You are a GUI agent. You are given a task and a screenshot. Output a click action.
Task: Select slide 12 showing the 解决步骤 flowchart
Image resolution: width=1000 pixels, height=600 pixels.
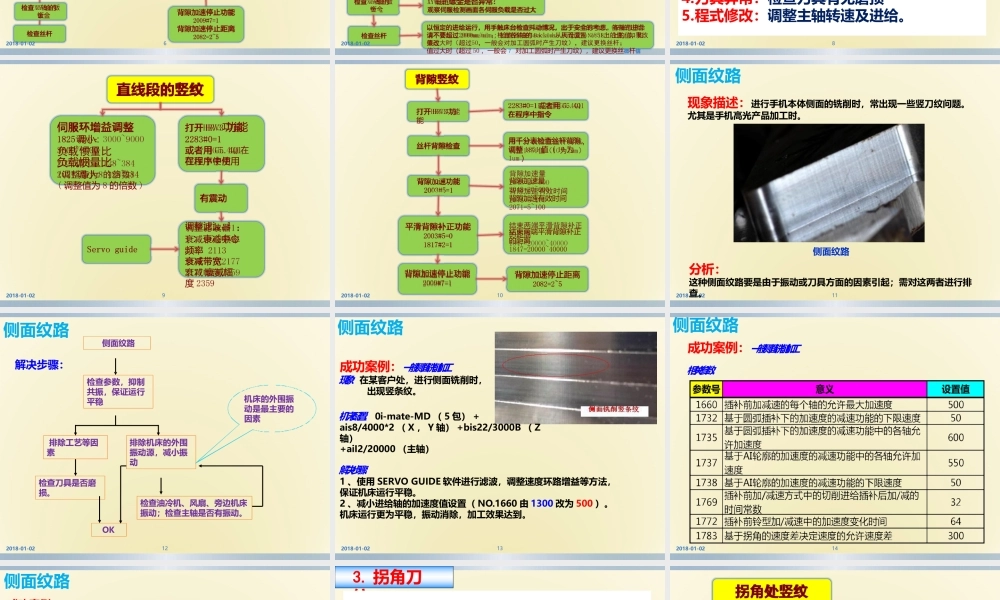(165, 434)
